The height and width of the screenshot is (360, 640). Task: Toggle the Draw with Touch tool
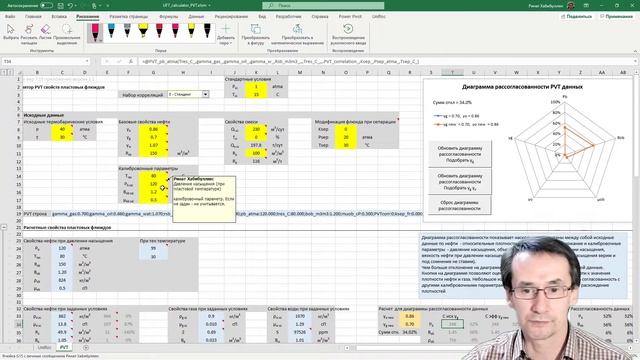click(29, 33)
